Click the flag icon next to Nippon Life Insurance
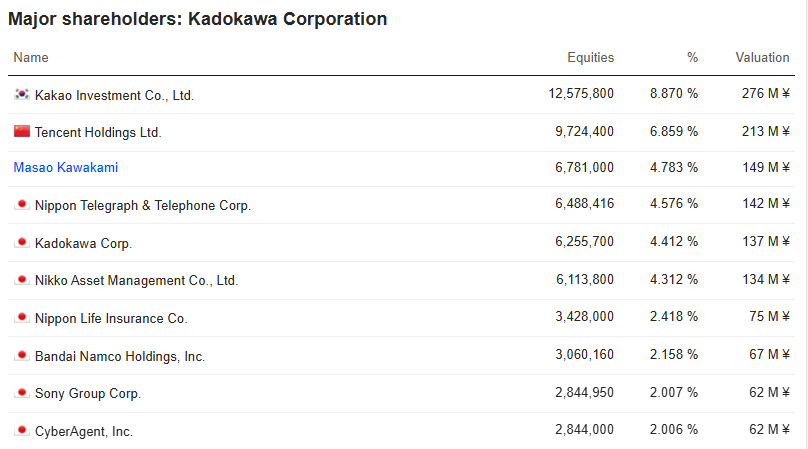808x449 pixels. point(22,318)
